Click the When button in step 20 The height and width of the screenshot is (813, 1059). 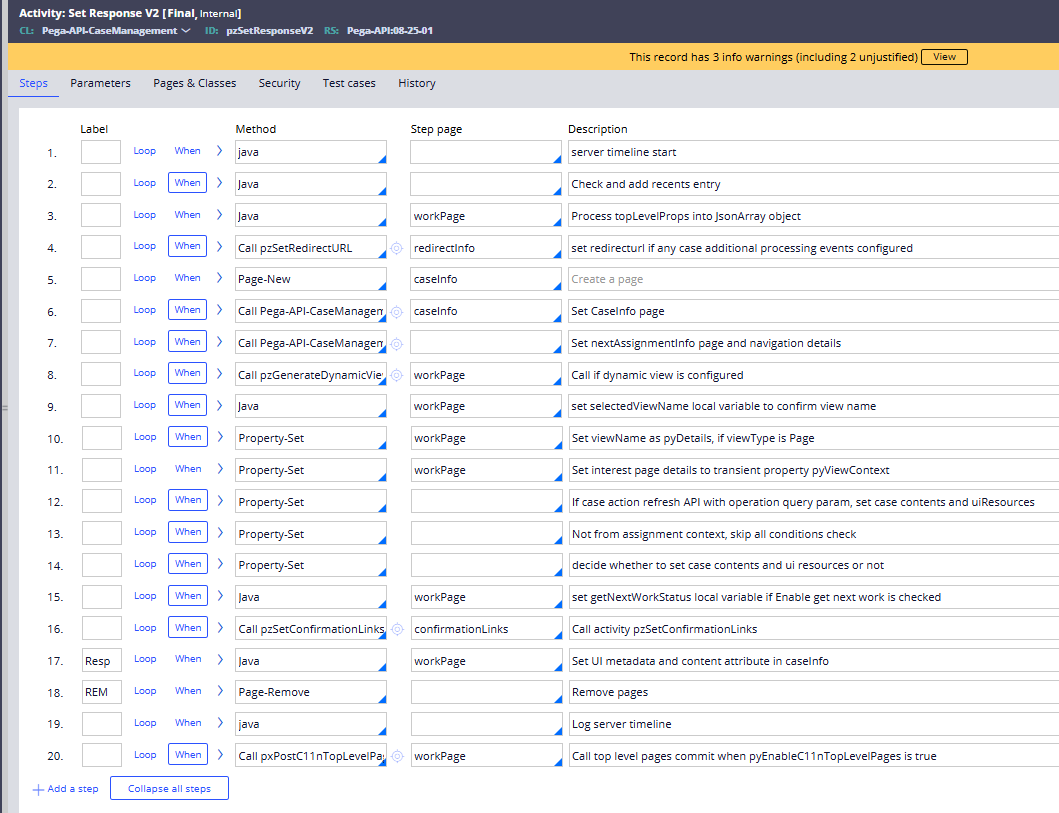click(x=188, y=754)
